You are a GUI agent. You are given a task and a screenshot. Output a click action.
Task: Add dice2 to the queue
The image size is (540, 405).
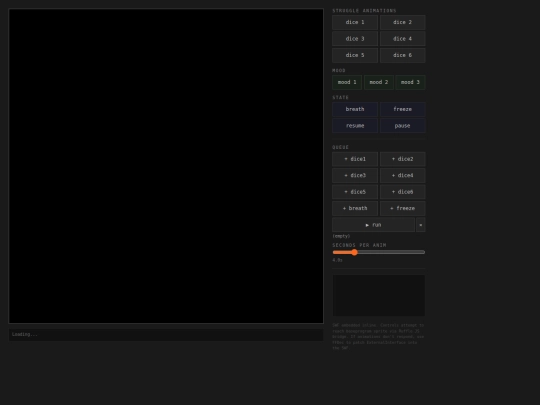click(402, 159)
